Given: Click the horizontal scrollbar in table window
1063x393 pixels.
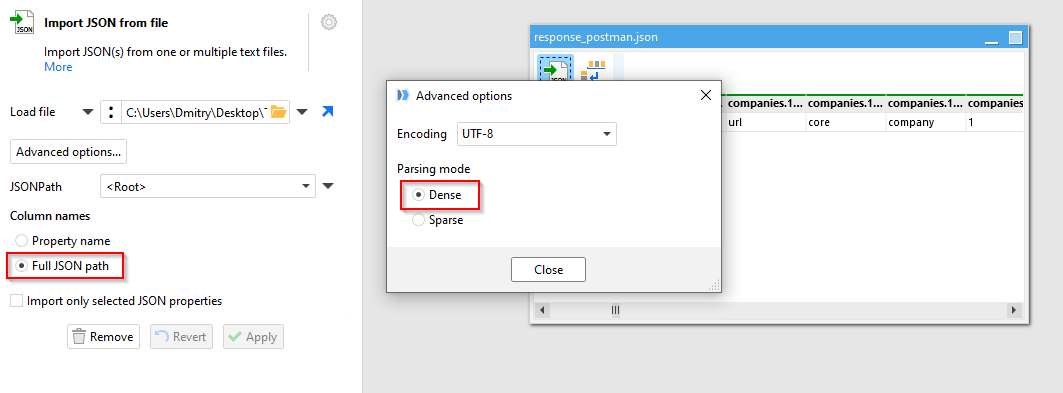Looking at the screenshot, I should [778, 310].
